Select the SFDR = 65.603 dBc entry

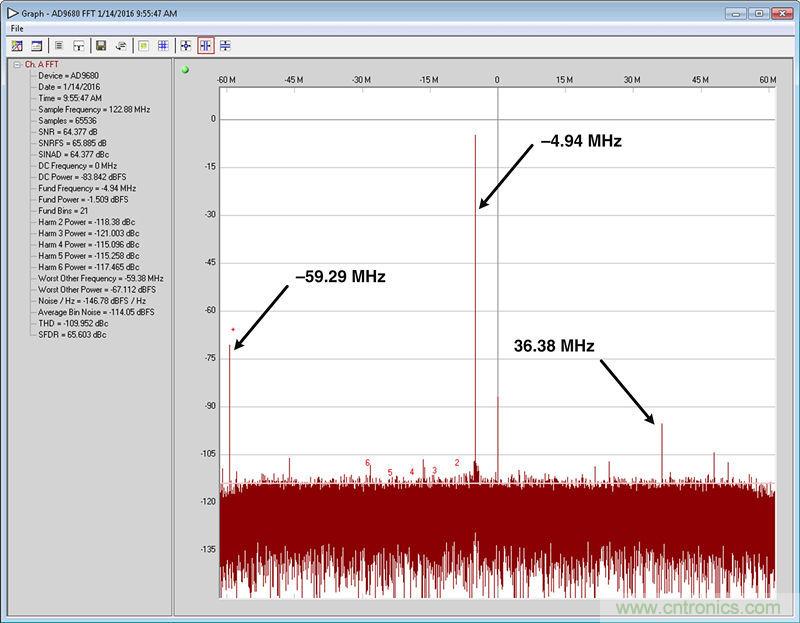[x=72, y=334]
